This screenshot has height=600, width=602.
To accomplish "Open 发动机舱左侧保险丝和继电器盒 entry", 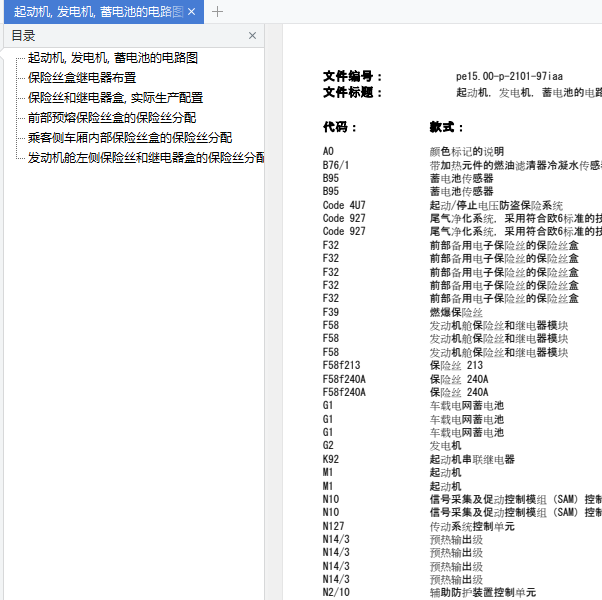I will 146,157.
